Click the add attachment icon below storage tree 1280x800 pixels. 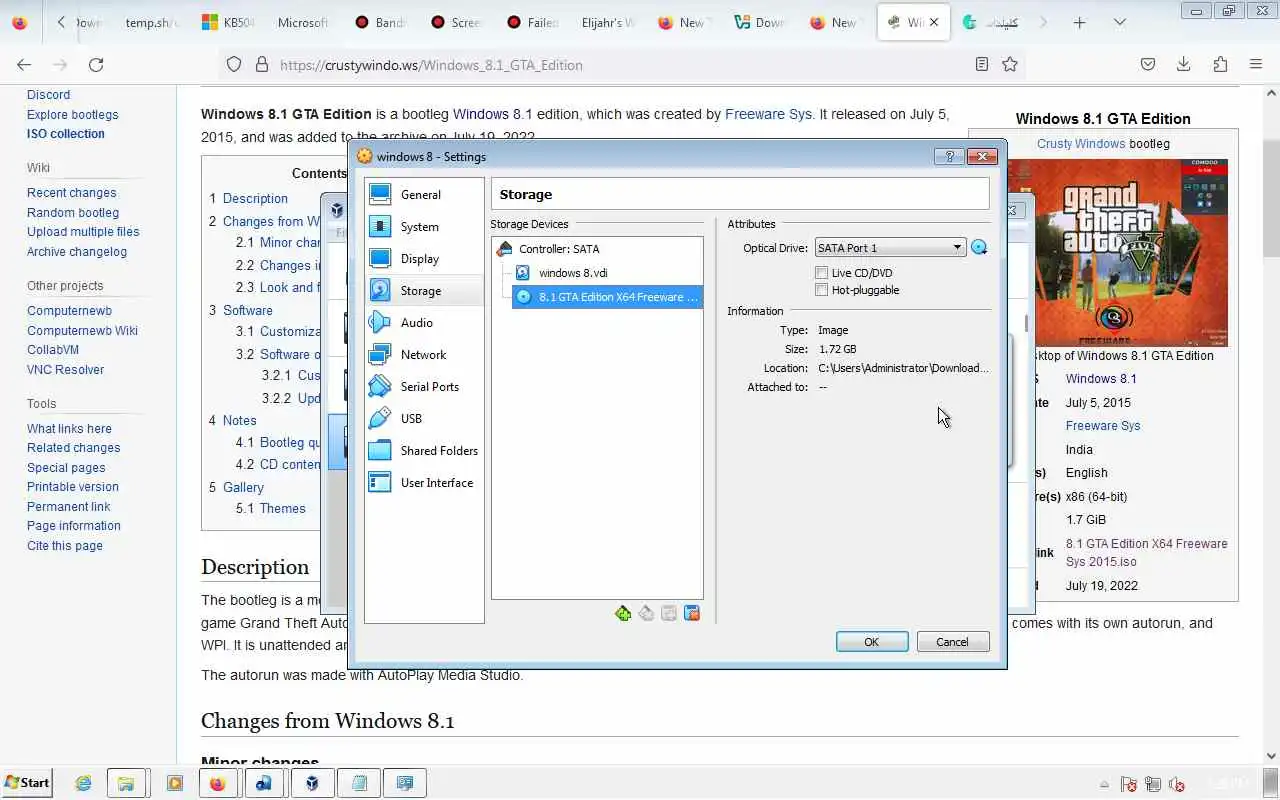[x=669, y=613]
